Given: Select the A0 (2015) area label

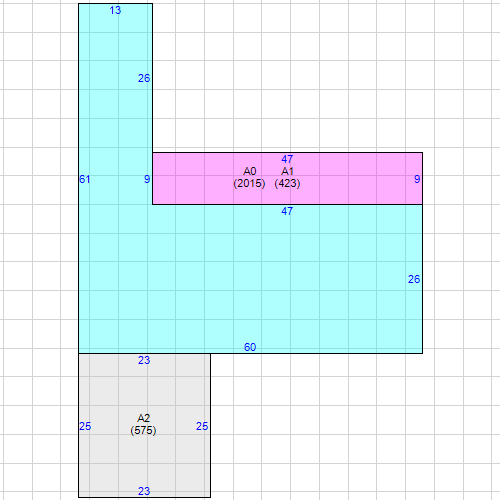Looking at the screenshot, I should [249, 177].
